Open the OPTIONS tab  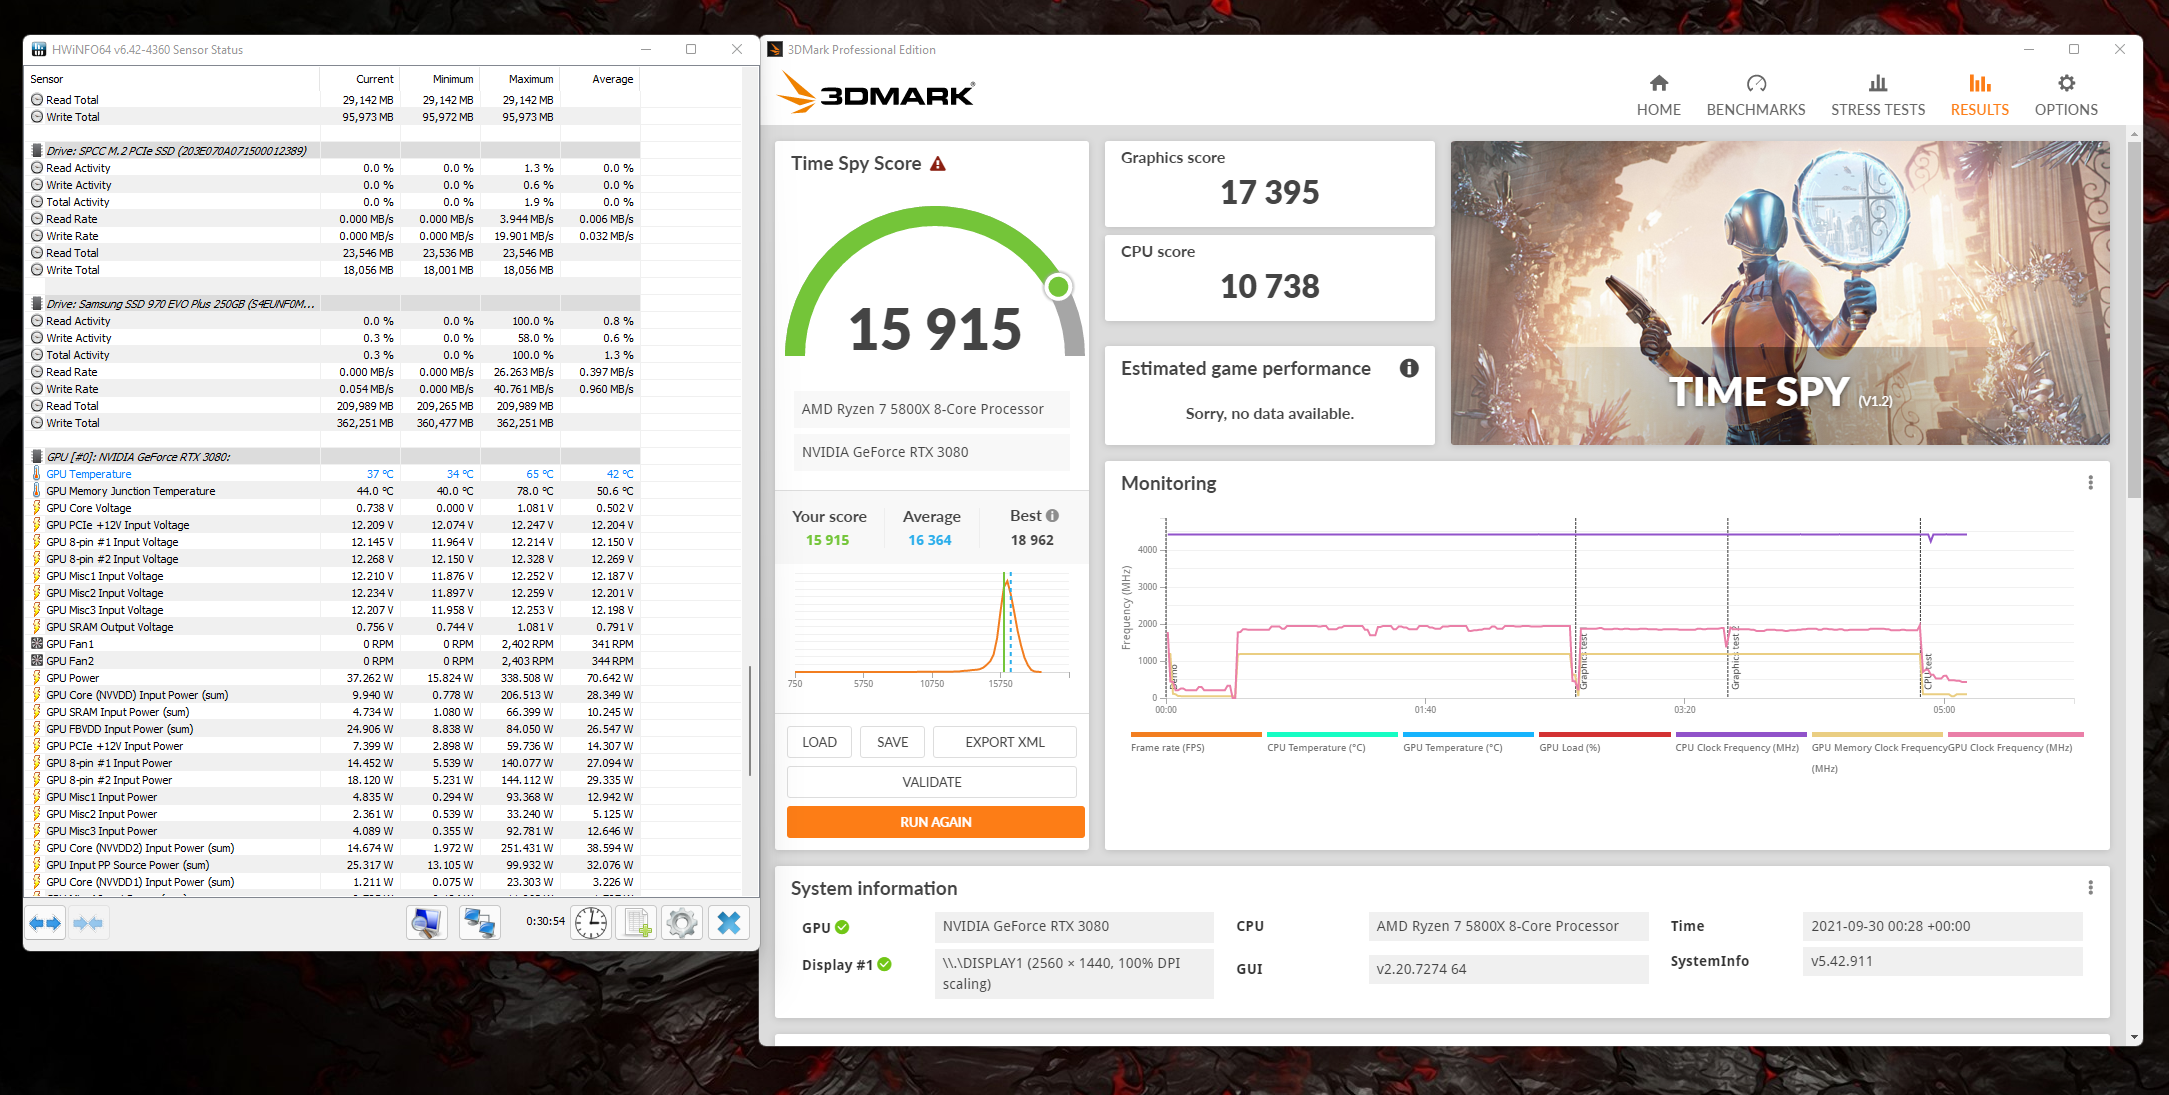(2066, 96)
